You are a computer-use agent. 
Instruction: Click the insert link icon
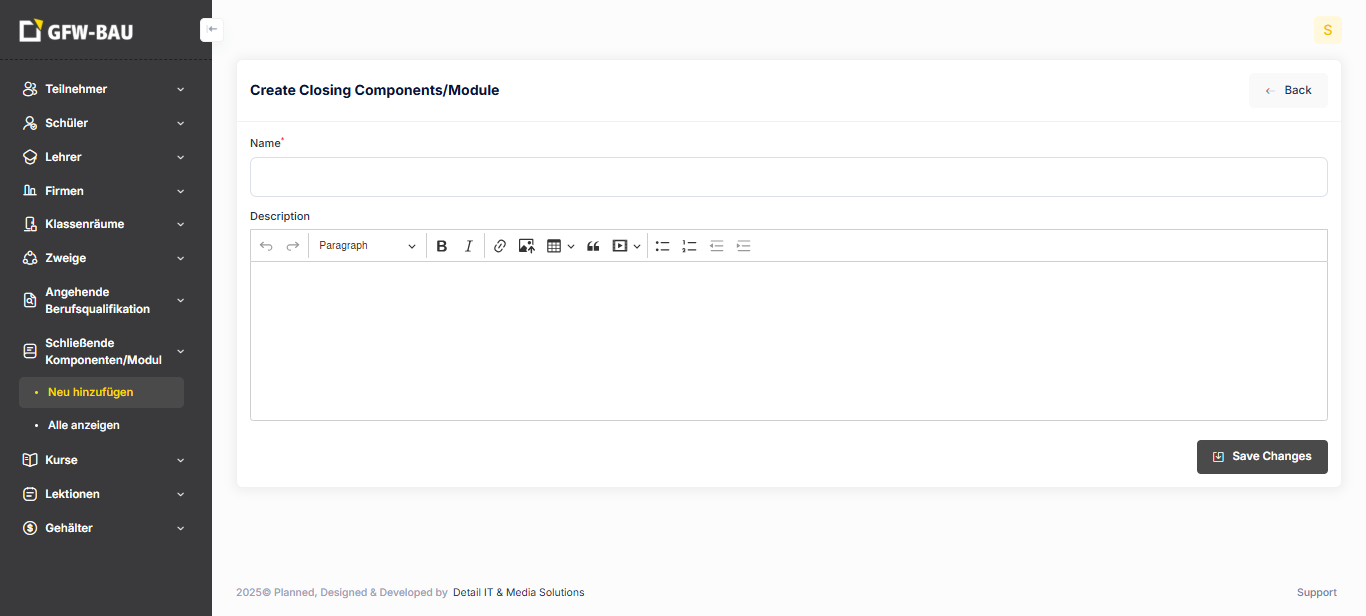(x=500, y=246)
